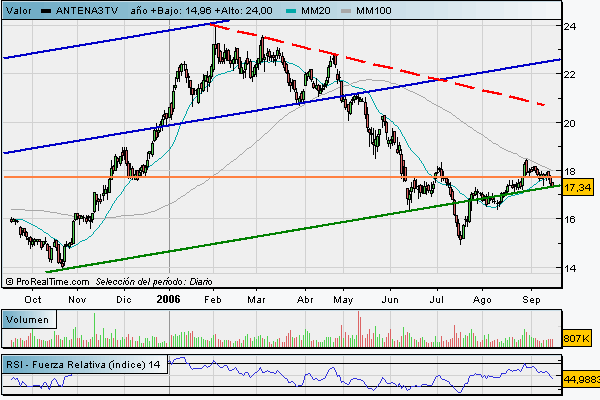The width and height of the screenshot is (600, 400).
Task: Click the price axis label 22
Action: pos(569,74)
